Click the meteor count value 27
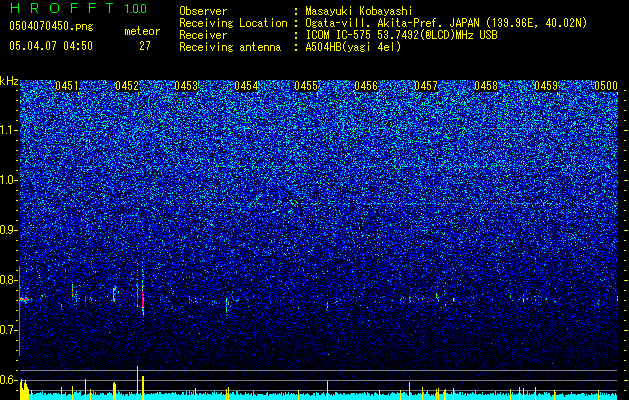Image resolution: width=629 pixels, height=400 pixels. [145, 46]
